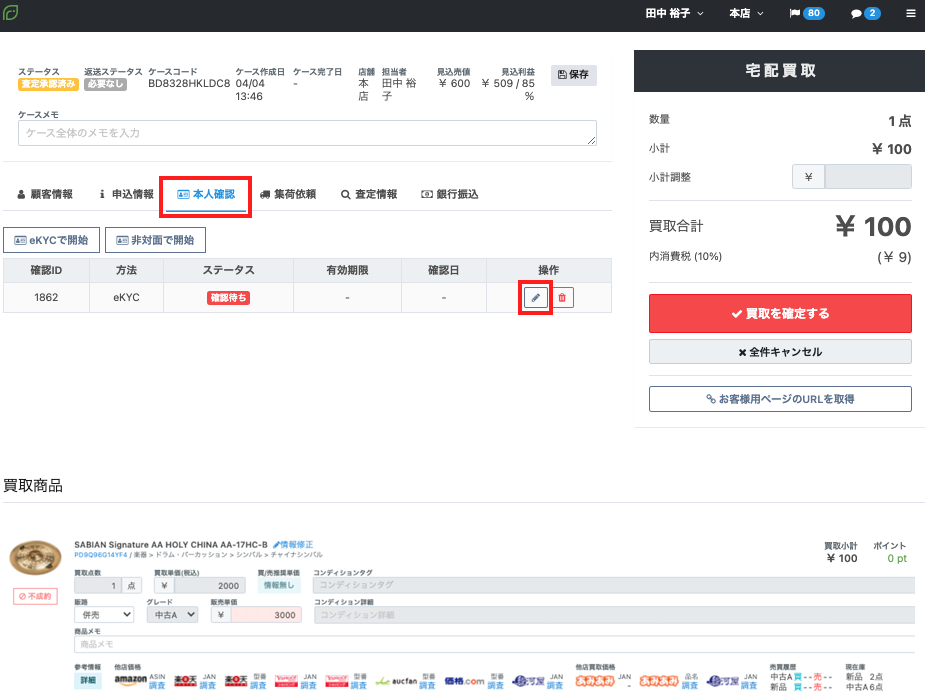This screenshot has height=695, width=925.
Task: Open the hamburger menu in the top bar
Action: pos(910,13)
